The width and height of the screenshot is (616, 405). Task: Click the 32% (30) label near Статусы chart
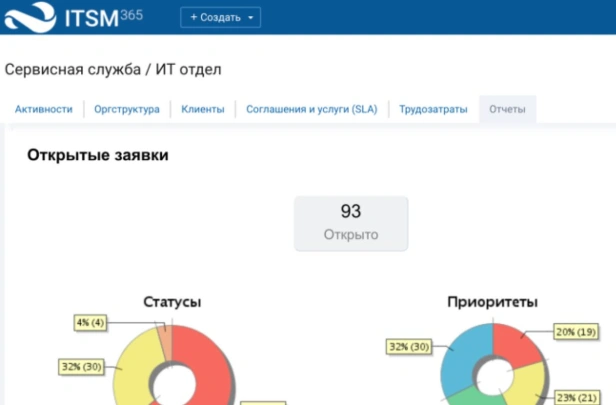[81, 367]
